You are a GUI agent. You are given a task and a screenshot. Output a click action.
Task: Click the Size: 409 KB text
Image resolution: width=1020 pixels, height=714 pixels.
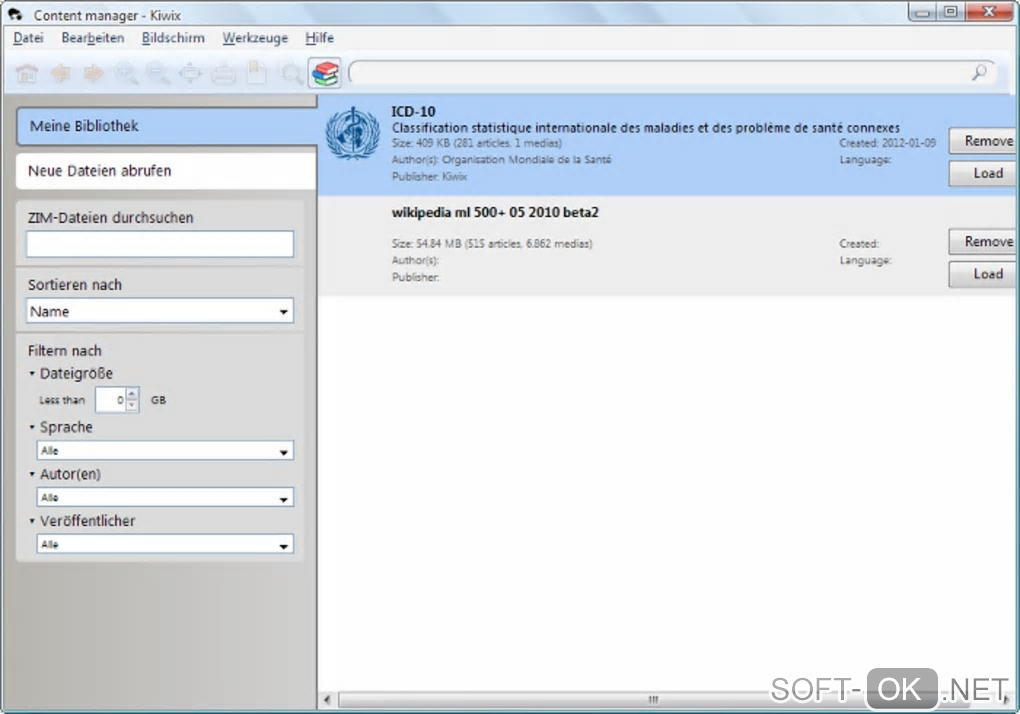[x=477, y=143]
